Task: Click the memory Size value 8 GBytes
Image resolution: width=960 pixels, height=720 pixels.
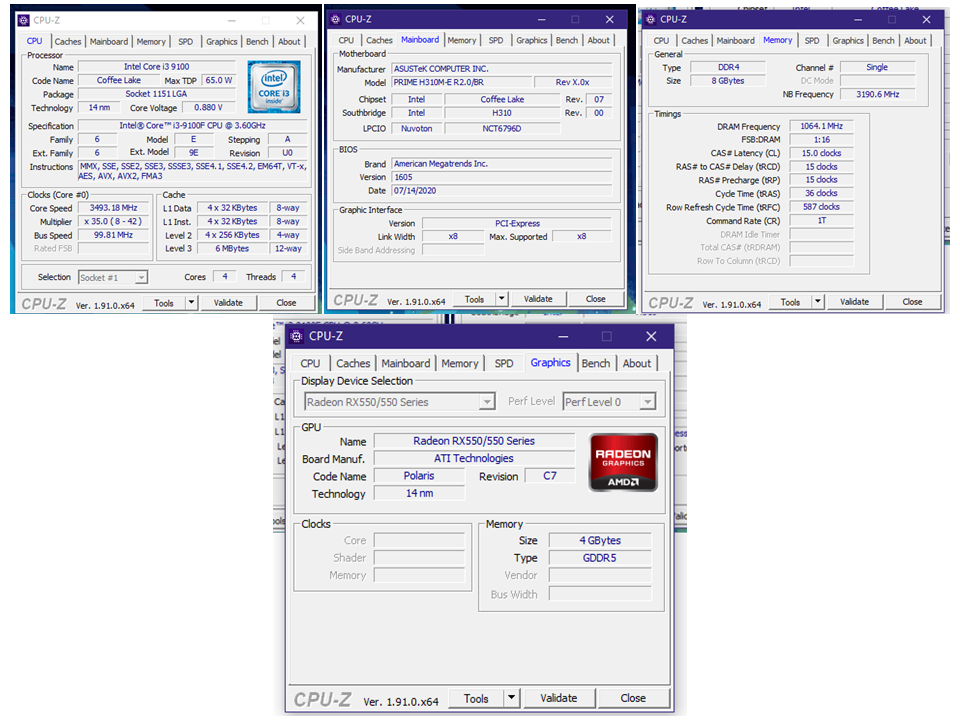Action: (728, 81)
